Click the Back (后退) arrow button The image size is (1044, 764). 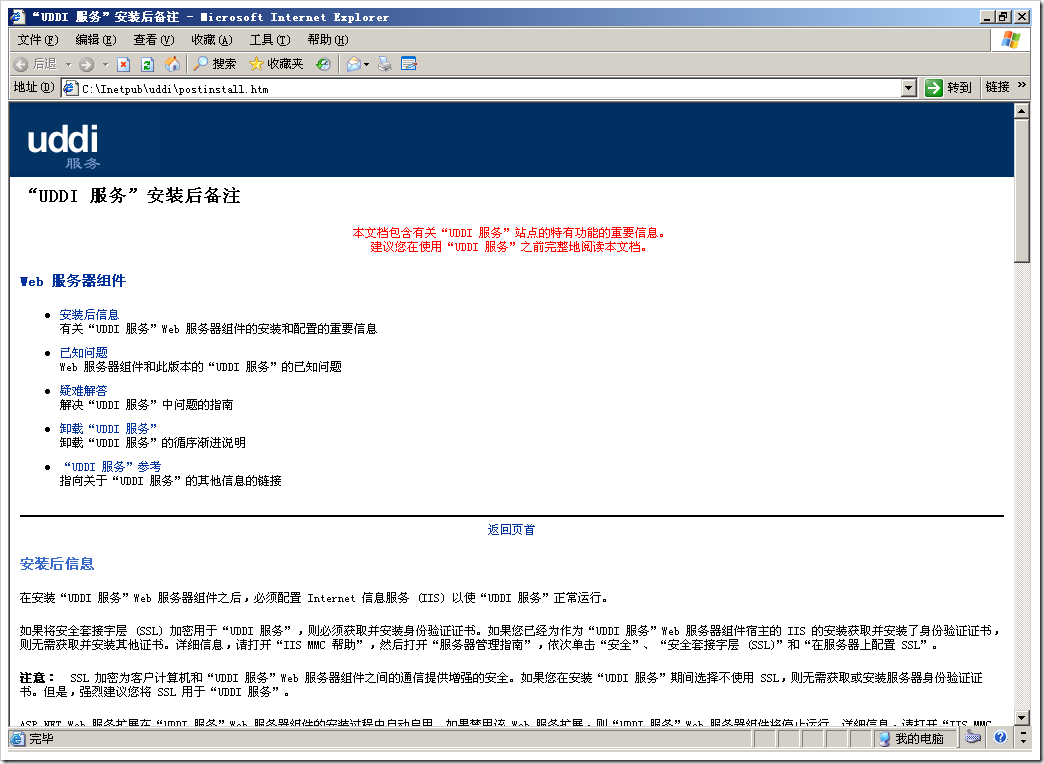click(x=37, y=64)
